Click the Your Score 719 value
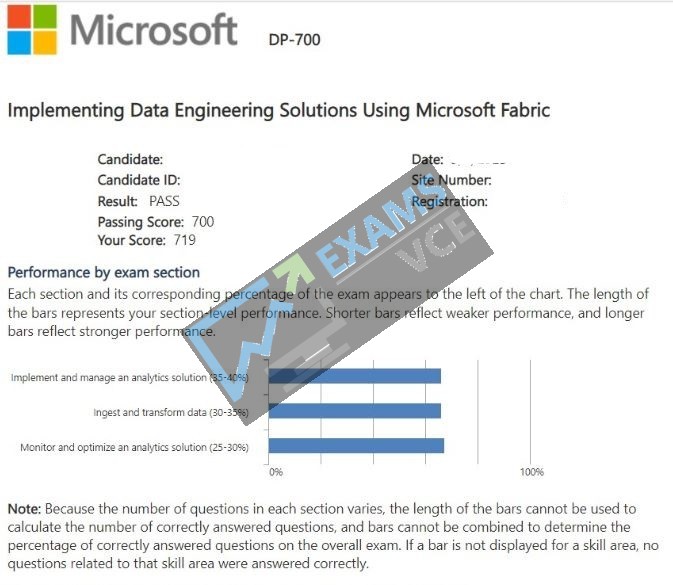Image resolution: width=673 pixels, height=585 pixels. (x=185, y=239)
